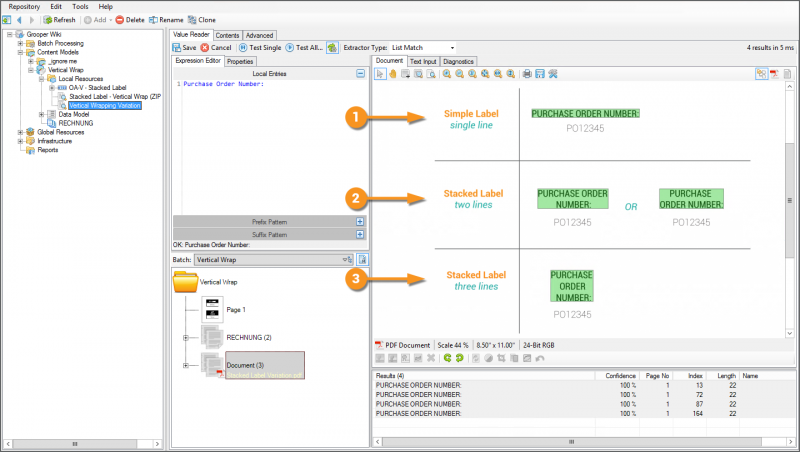Open the Tools menu
Image resolution: width=800 pixels, height=452 pixels.
80,6
